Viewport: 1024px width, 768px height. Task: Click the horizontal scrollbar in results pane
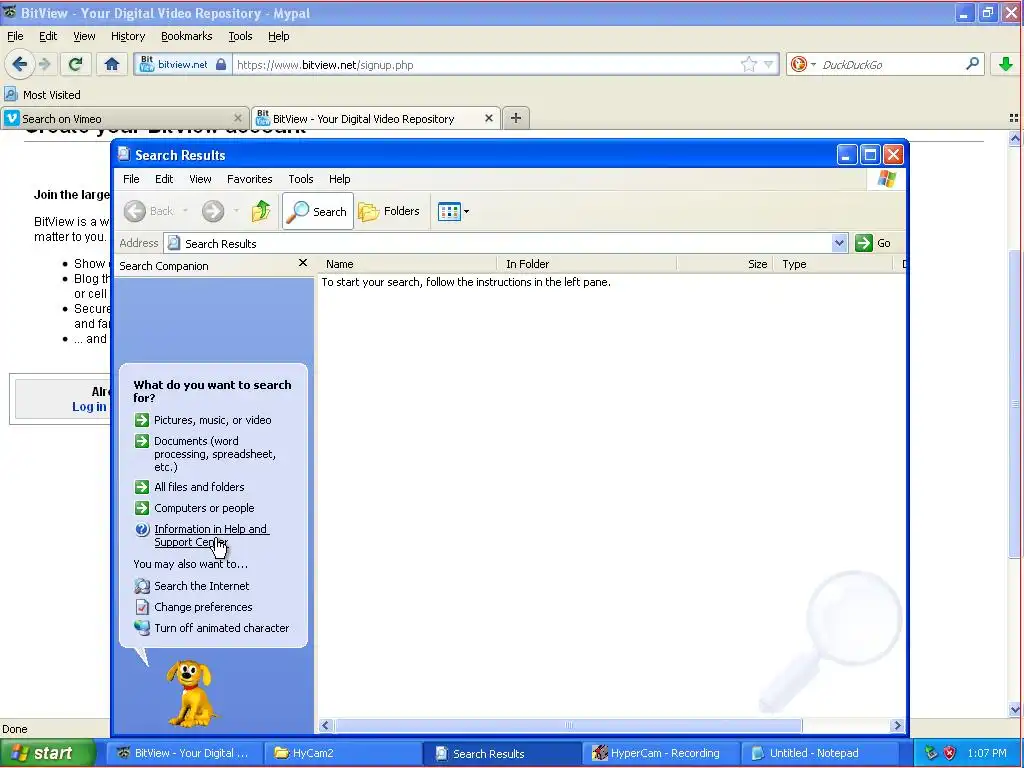[x=568, y=725]
